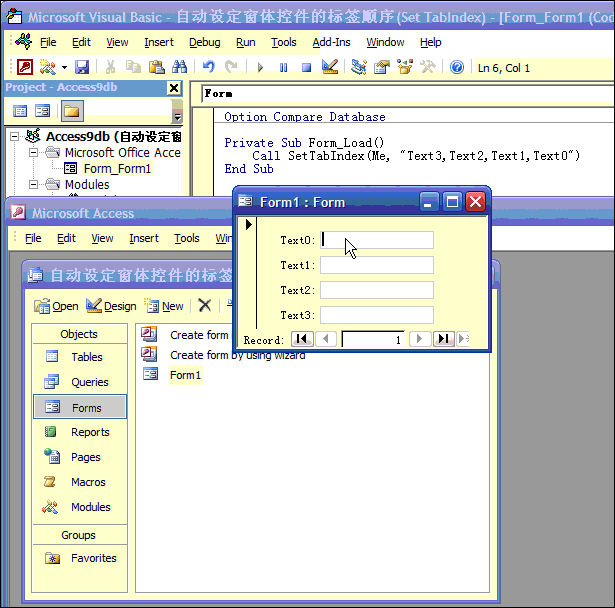
Task: Open Tools menu in Microsoft Access window
Action: pyautogui.click(x=187, y=238)
